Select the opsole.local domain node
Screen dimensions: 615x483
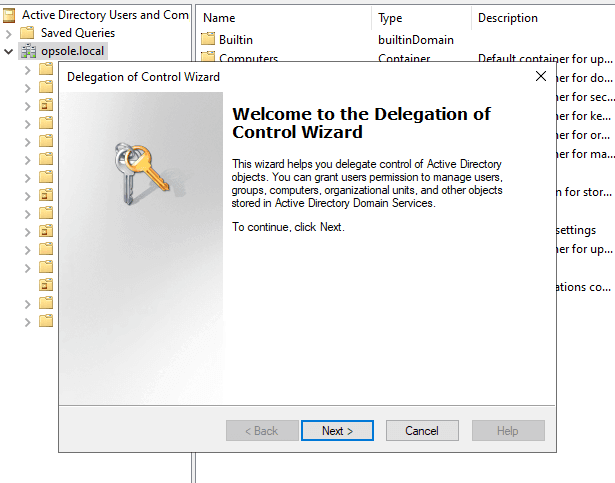coord(72,51)
